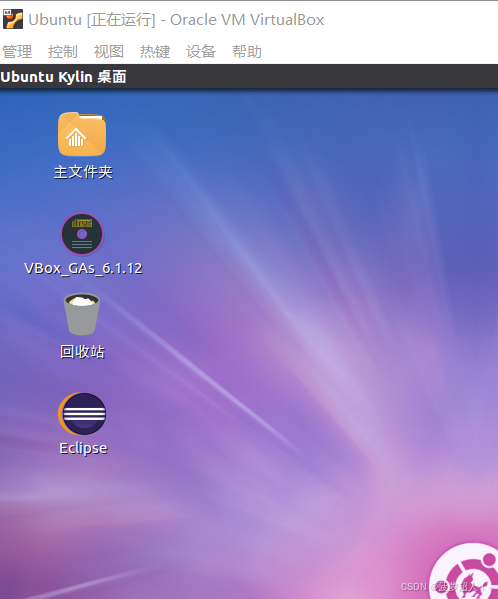Open the VBox_GAs_6.1.12 disc icon
Screen dimensions: 498x599
82,234
